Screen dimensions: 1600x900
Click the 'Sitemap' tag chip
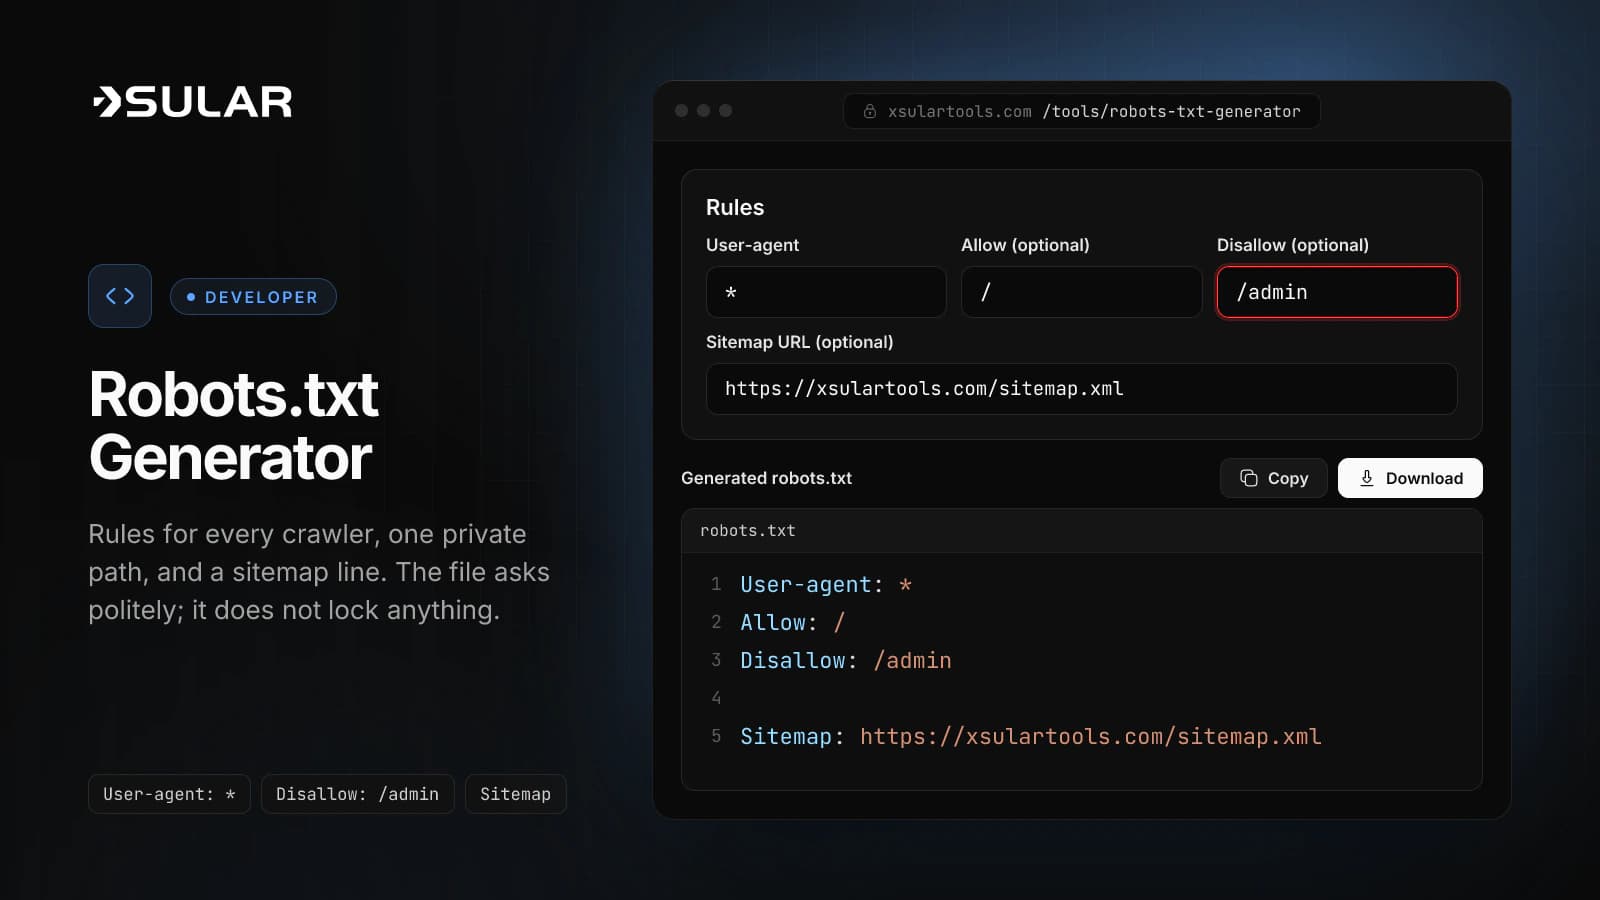click(515, 794)
